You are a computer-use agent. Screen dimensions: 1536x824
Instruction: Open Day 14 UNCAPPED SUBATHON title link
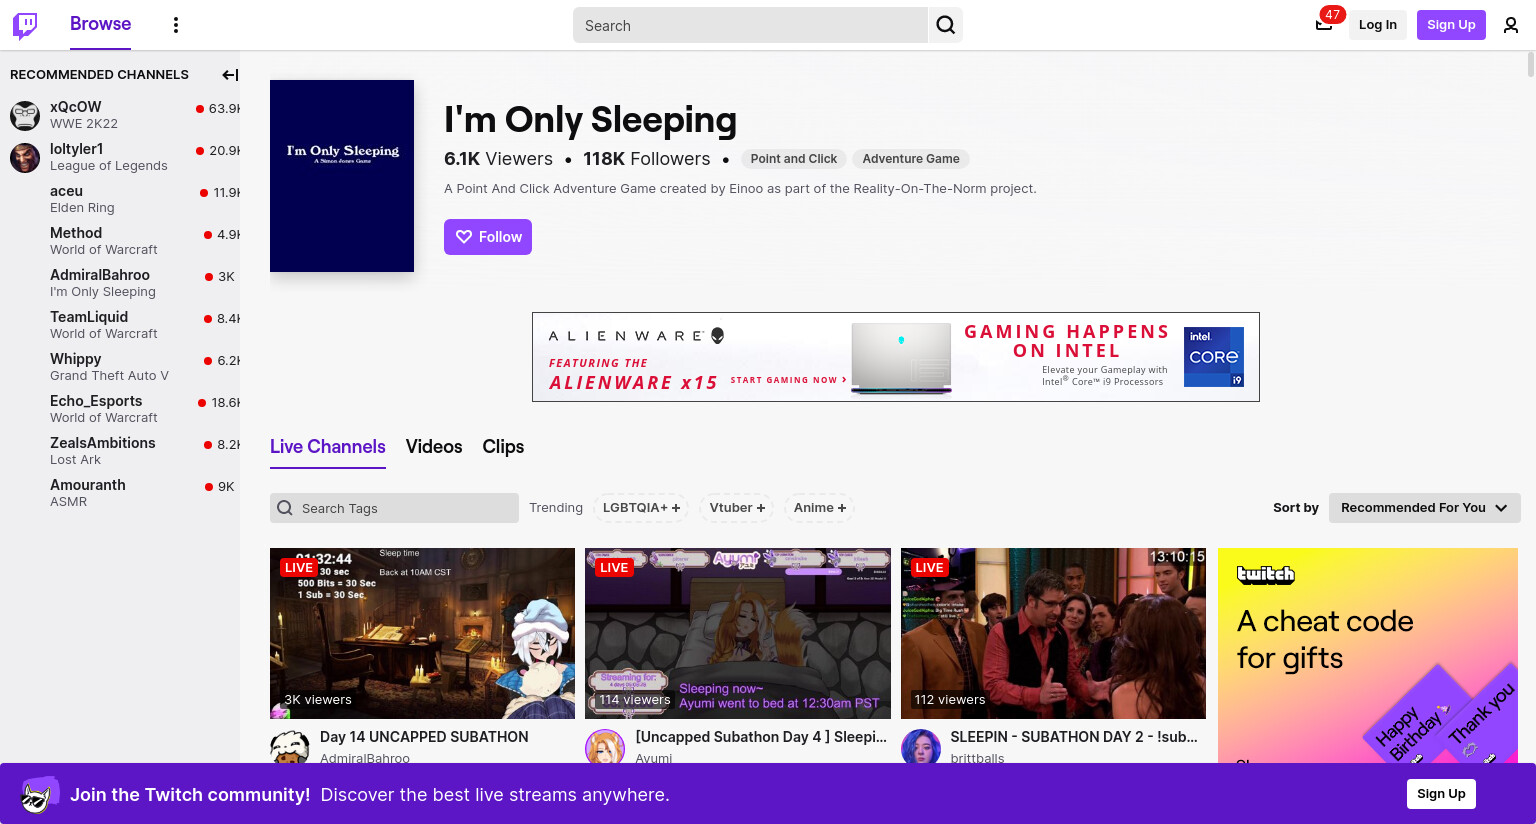[x=424, y=737]
